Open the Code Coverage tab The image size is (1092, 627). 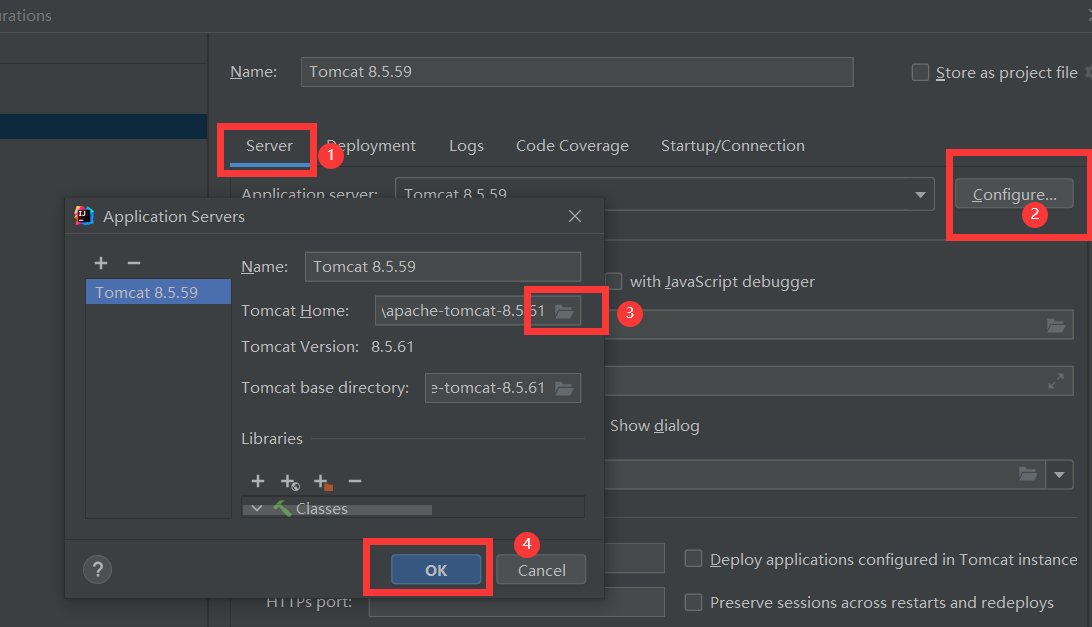click(x=572, y=146)
